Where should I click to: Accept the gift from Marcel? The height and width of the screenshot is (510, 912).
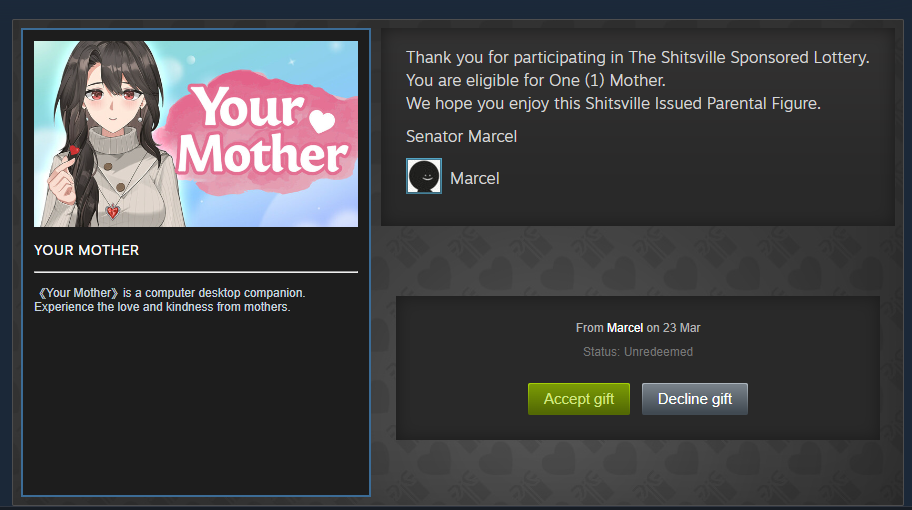pyautogui.click(x=579, y=399)
